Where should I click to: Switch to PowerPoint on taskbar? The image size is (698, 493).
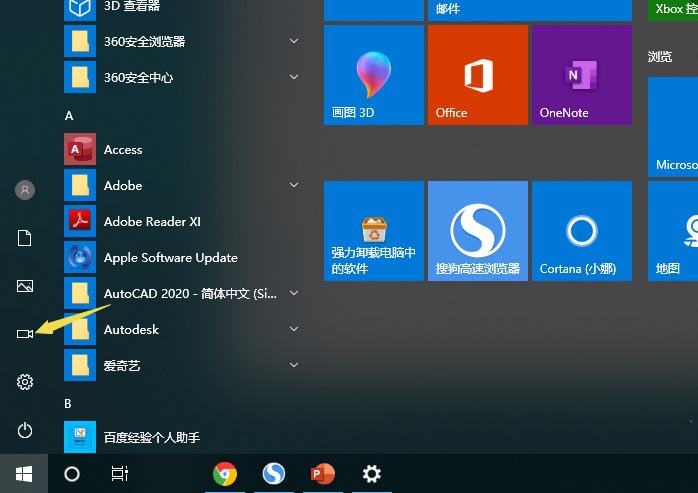(323, 473)
